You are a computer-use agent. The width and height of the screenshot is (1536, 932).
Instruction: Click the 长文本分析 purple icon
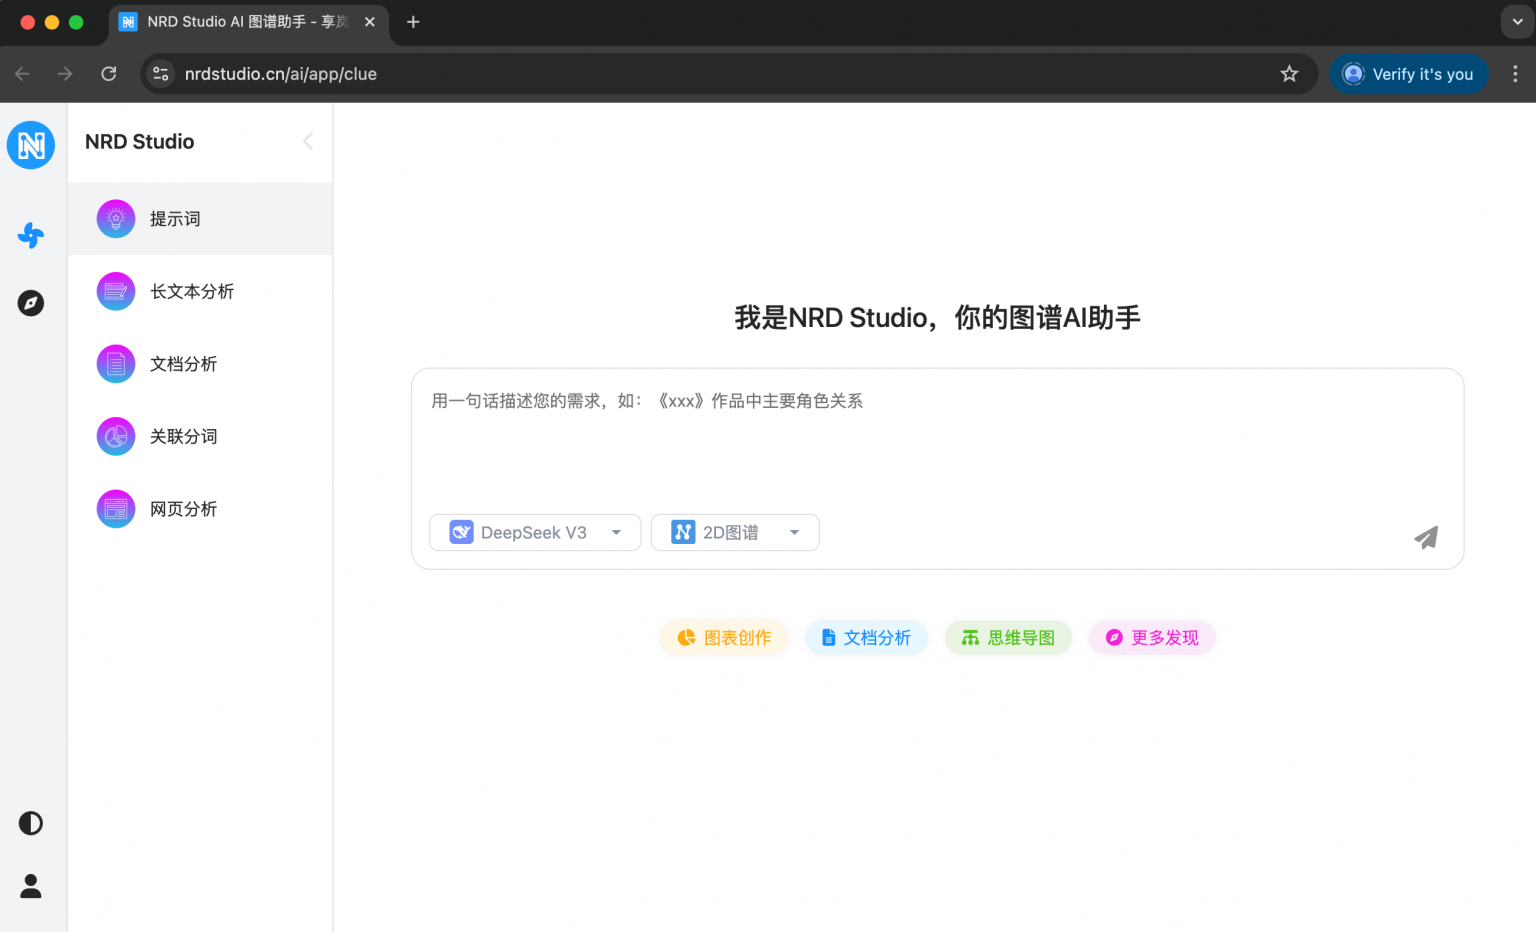(x=116, y=291)
